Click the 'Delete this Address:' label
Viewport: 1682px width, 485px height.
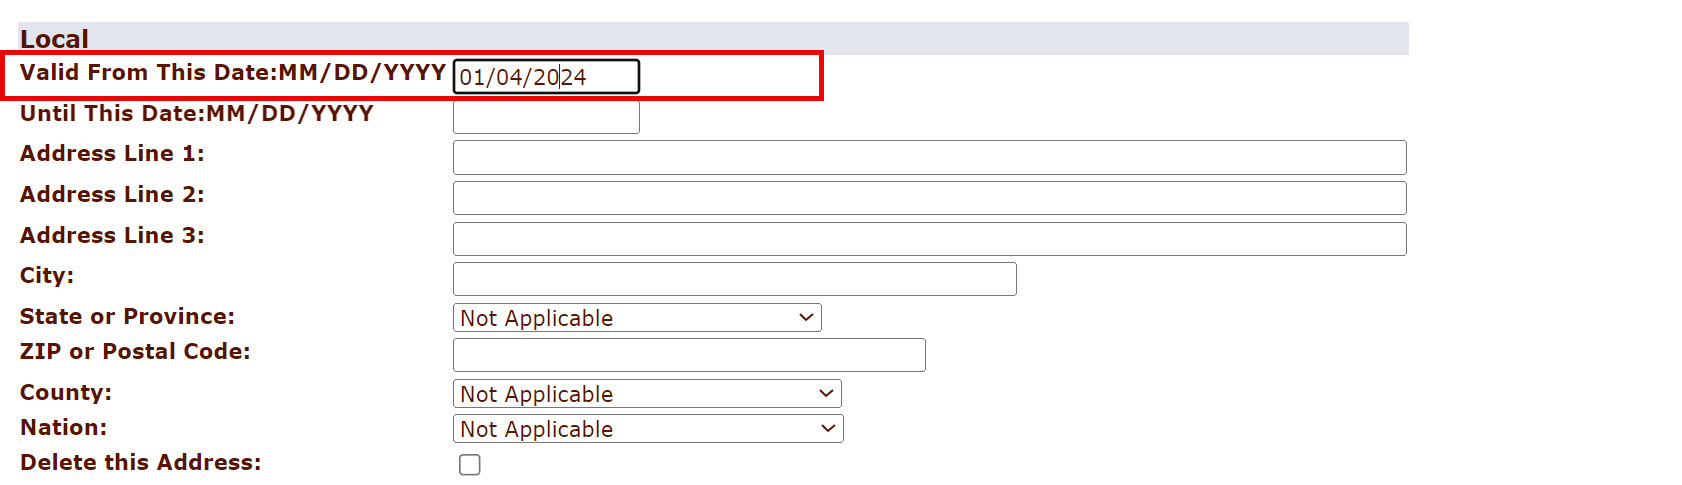[x=140, y=462]
